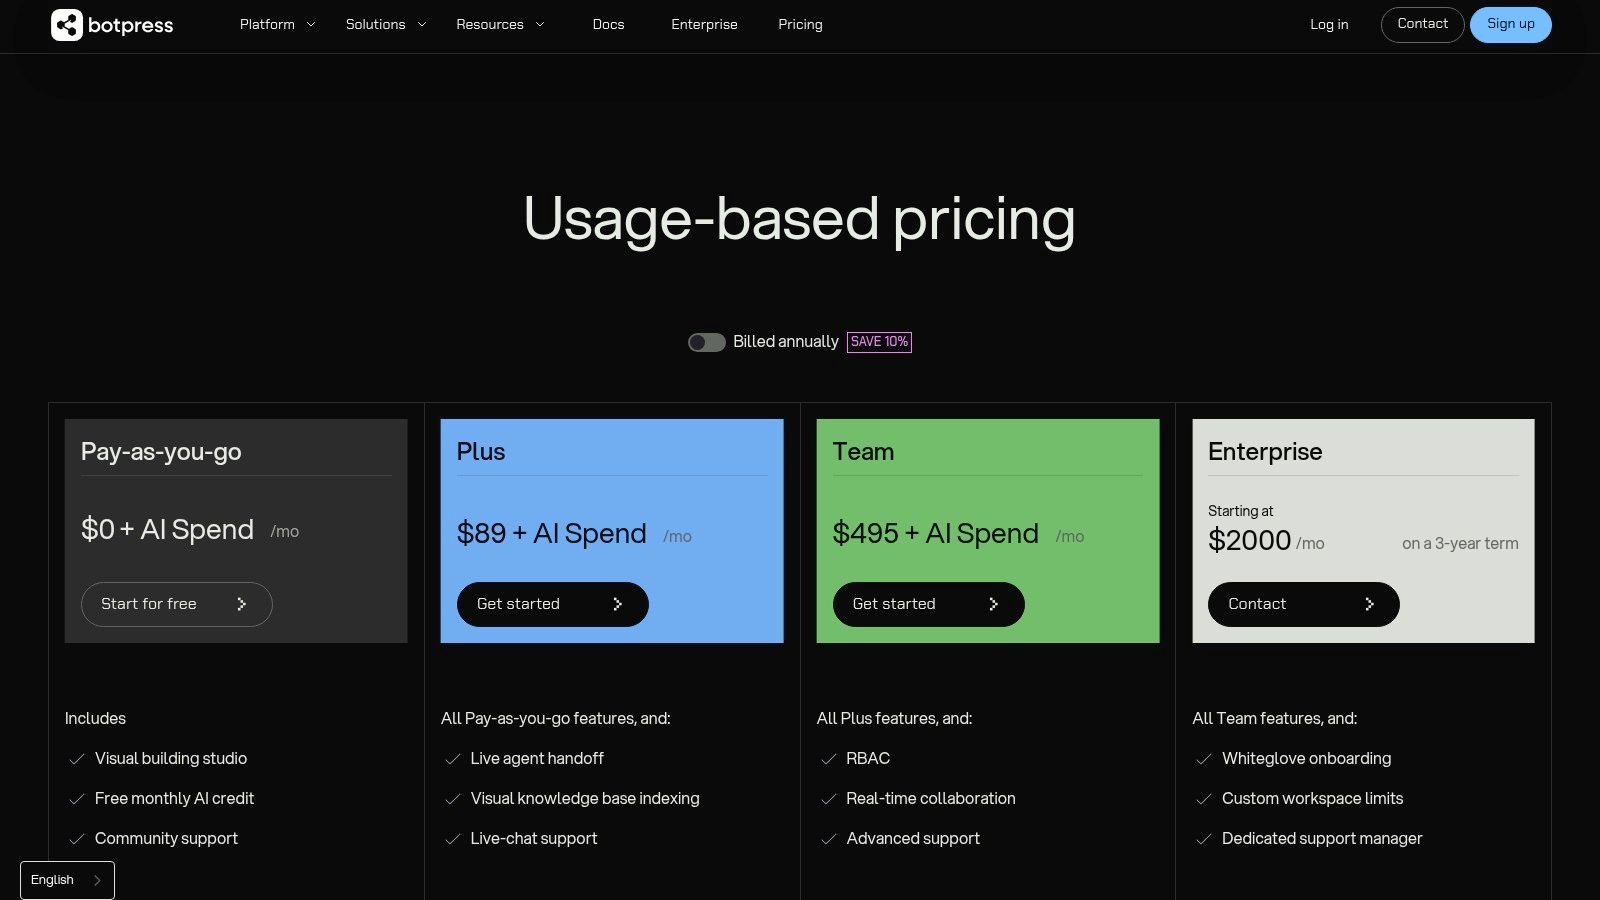Click the Botpress logo icon
The image size is (1600, 900).
click(67, 25)
